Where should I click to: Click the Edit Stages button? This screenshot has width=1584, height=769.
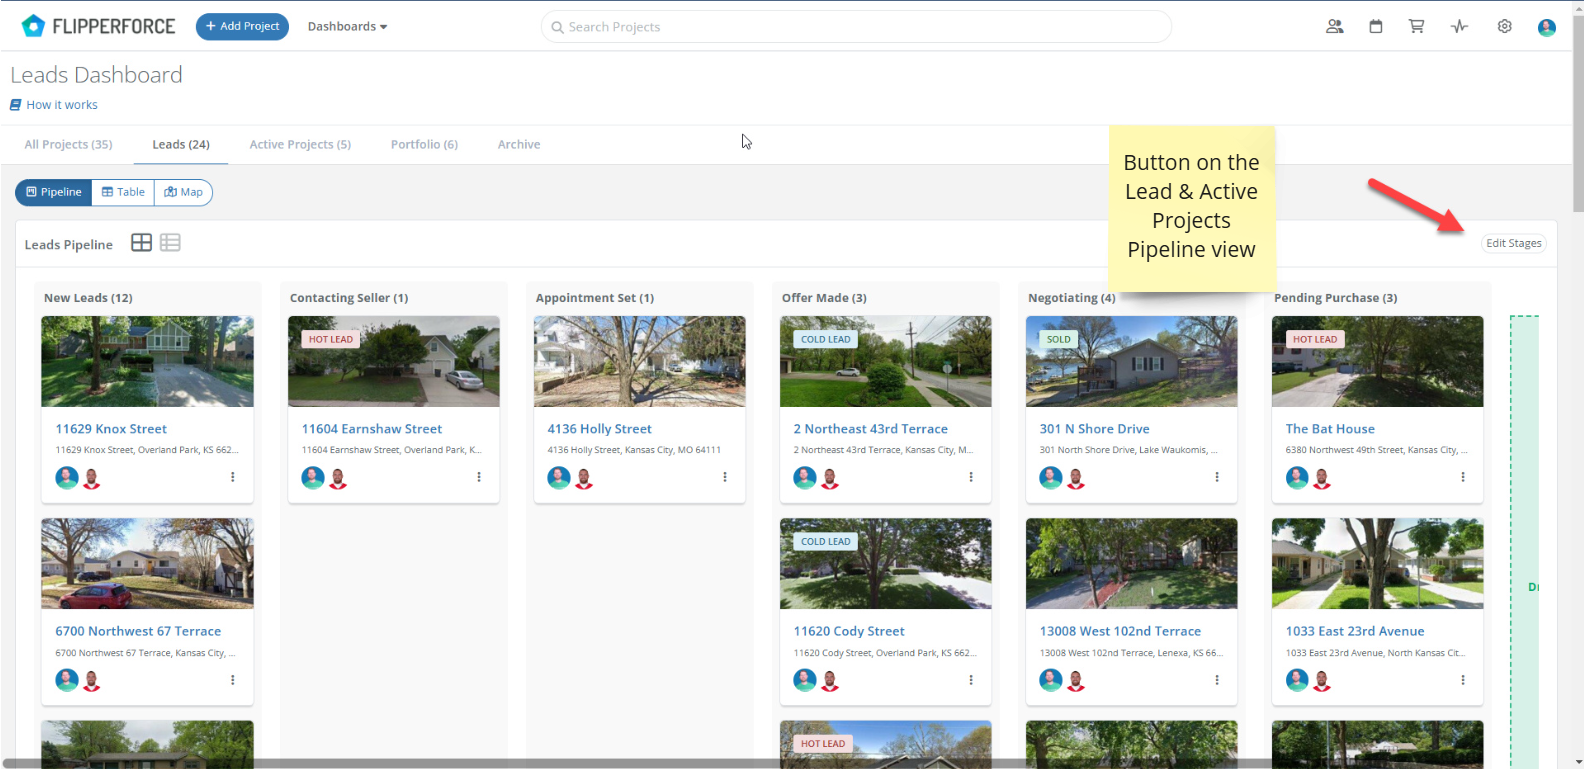click(1513, 243)
